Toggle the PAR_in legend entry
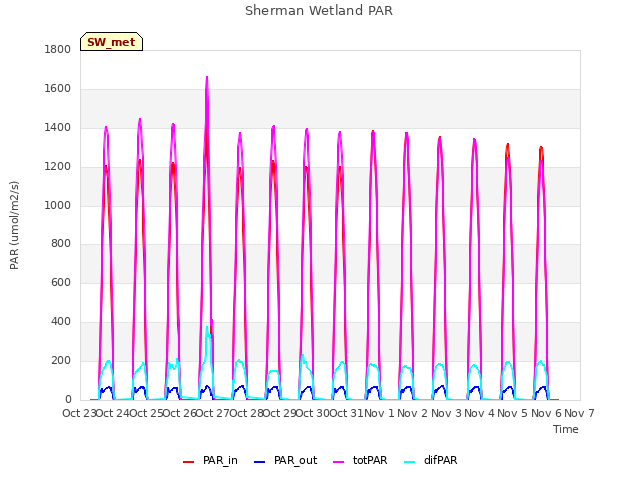 click(x=210, y=460)
